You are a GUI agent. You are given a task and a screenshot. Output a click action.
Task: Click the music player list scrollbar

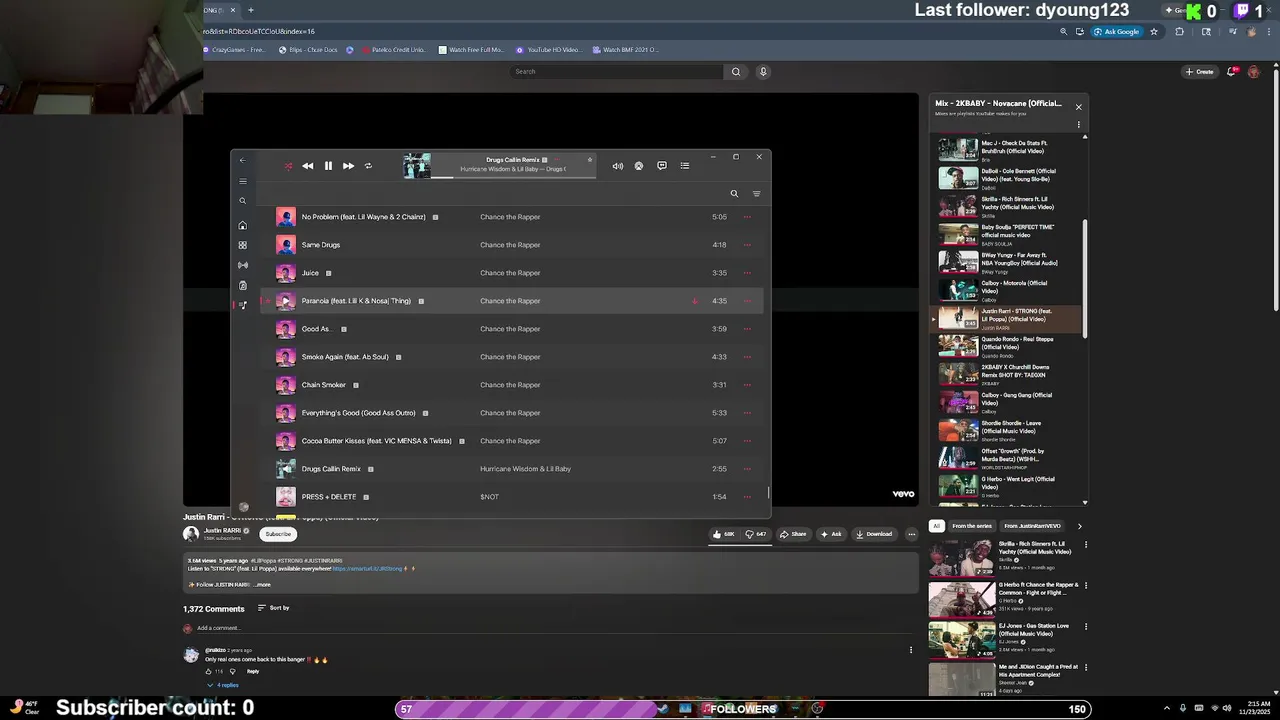[x=769, y=492]
